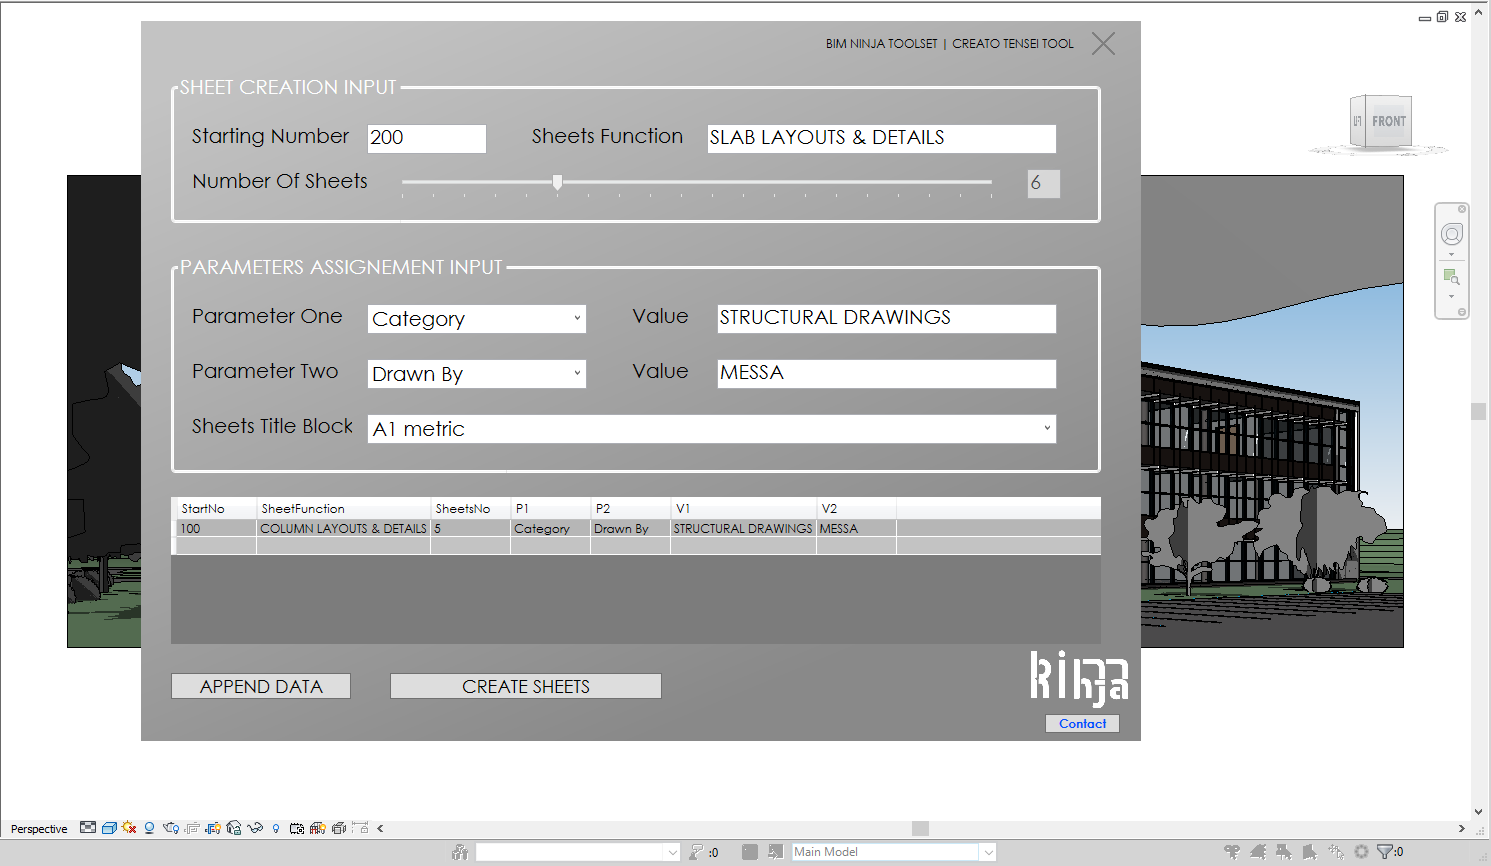The width and height of the screenshot is (1491, 866).
Task: Toggle Drag Elements on Selection icon
Action: click(x=1336, y=852)
